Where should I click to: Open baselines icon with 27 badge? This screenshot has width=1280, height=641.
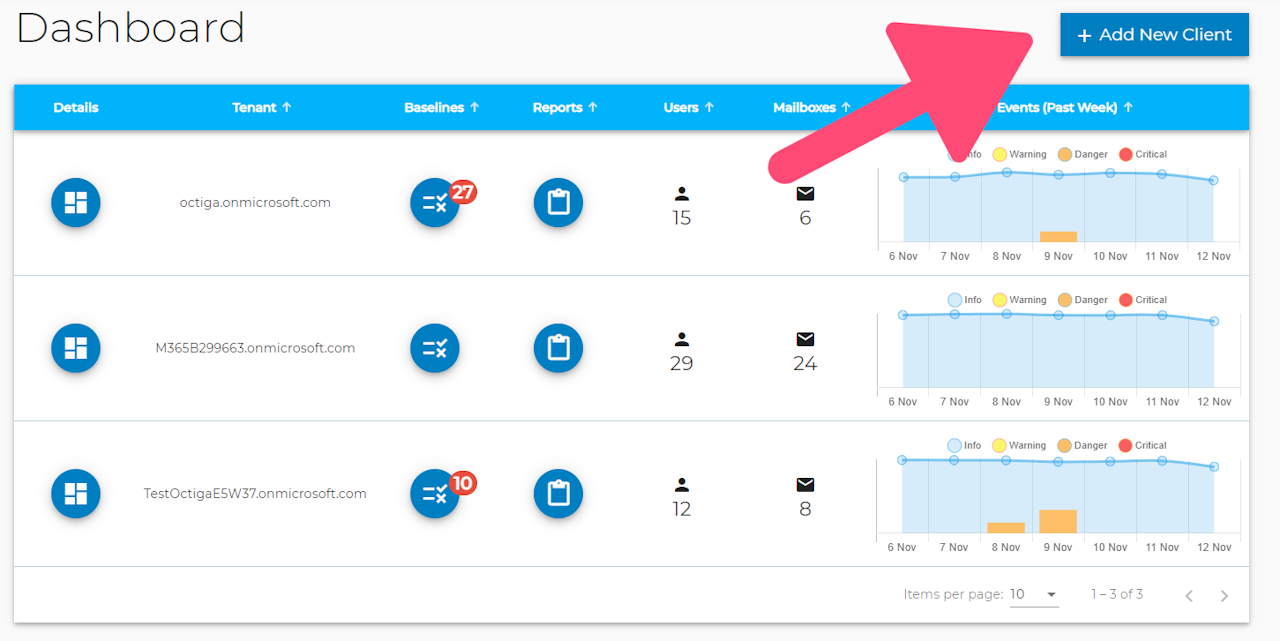point(435,203)
